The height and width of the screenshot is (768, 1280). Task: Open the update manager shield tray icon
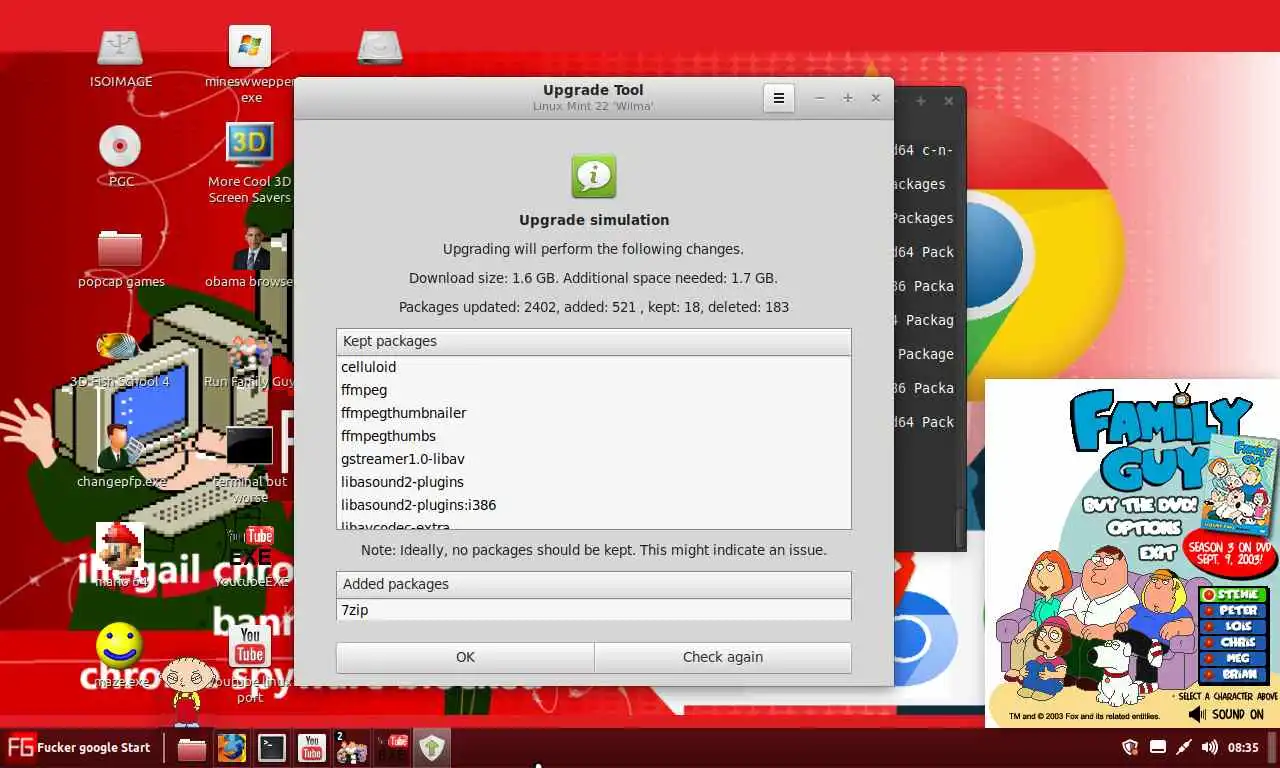click(x=1131, y=747)
